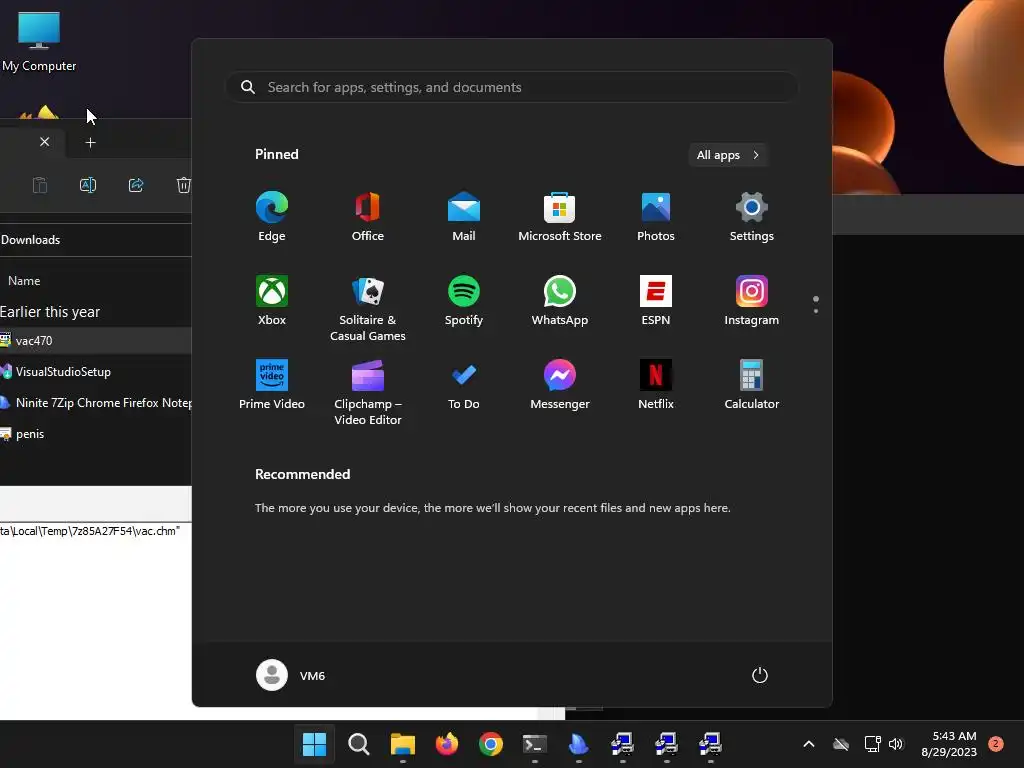
Task: Switch to the Terminal taskbar app
Action: coord(535,743)
